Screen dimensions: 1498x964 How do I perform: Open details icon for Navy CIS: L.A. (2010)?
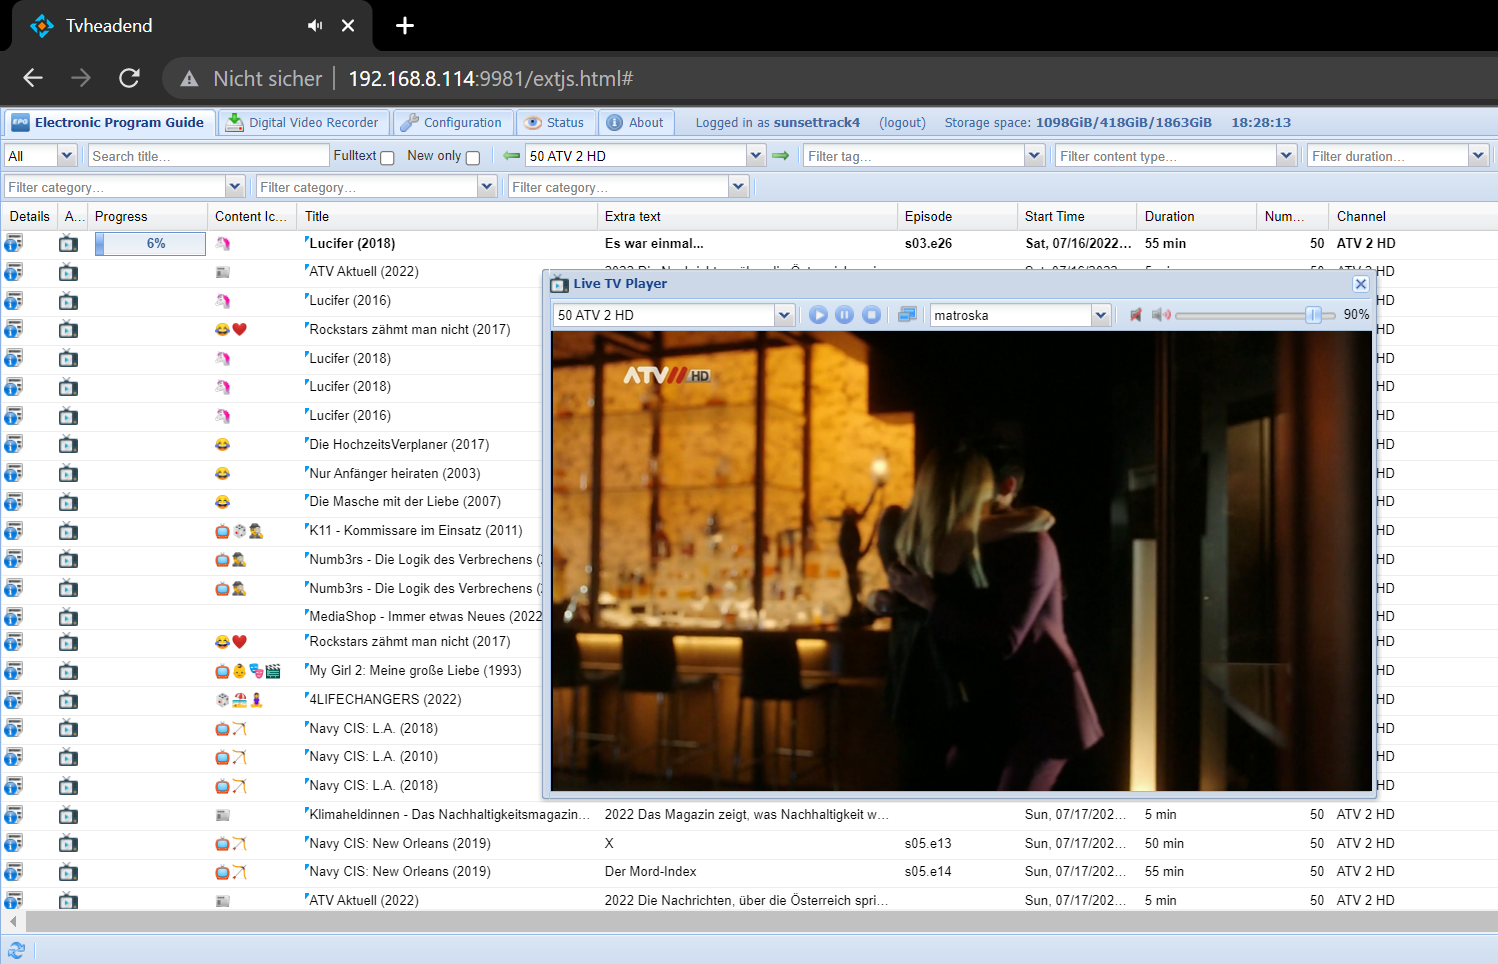[x=14, y=757]
